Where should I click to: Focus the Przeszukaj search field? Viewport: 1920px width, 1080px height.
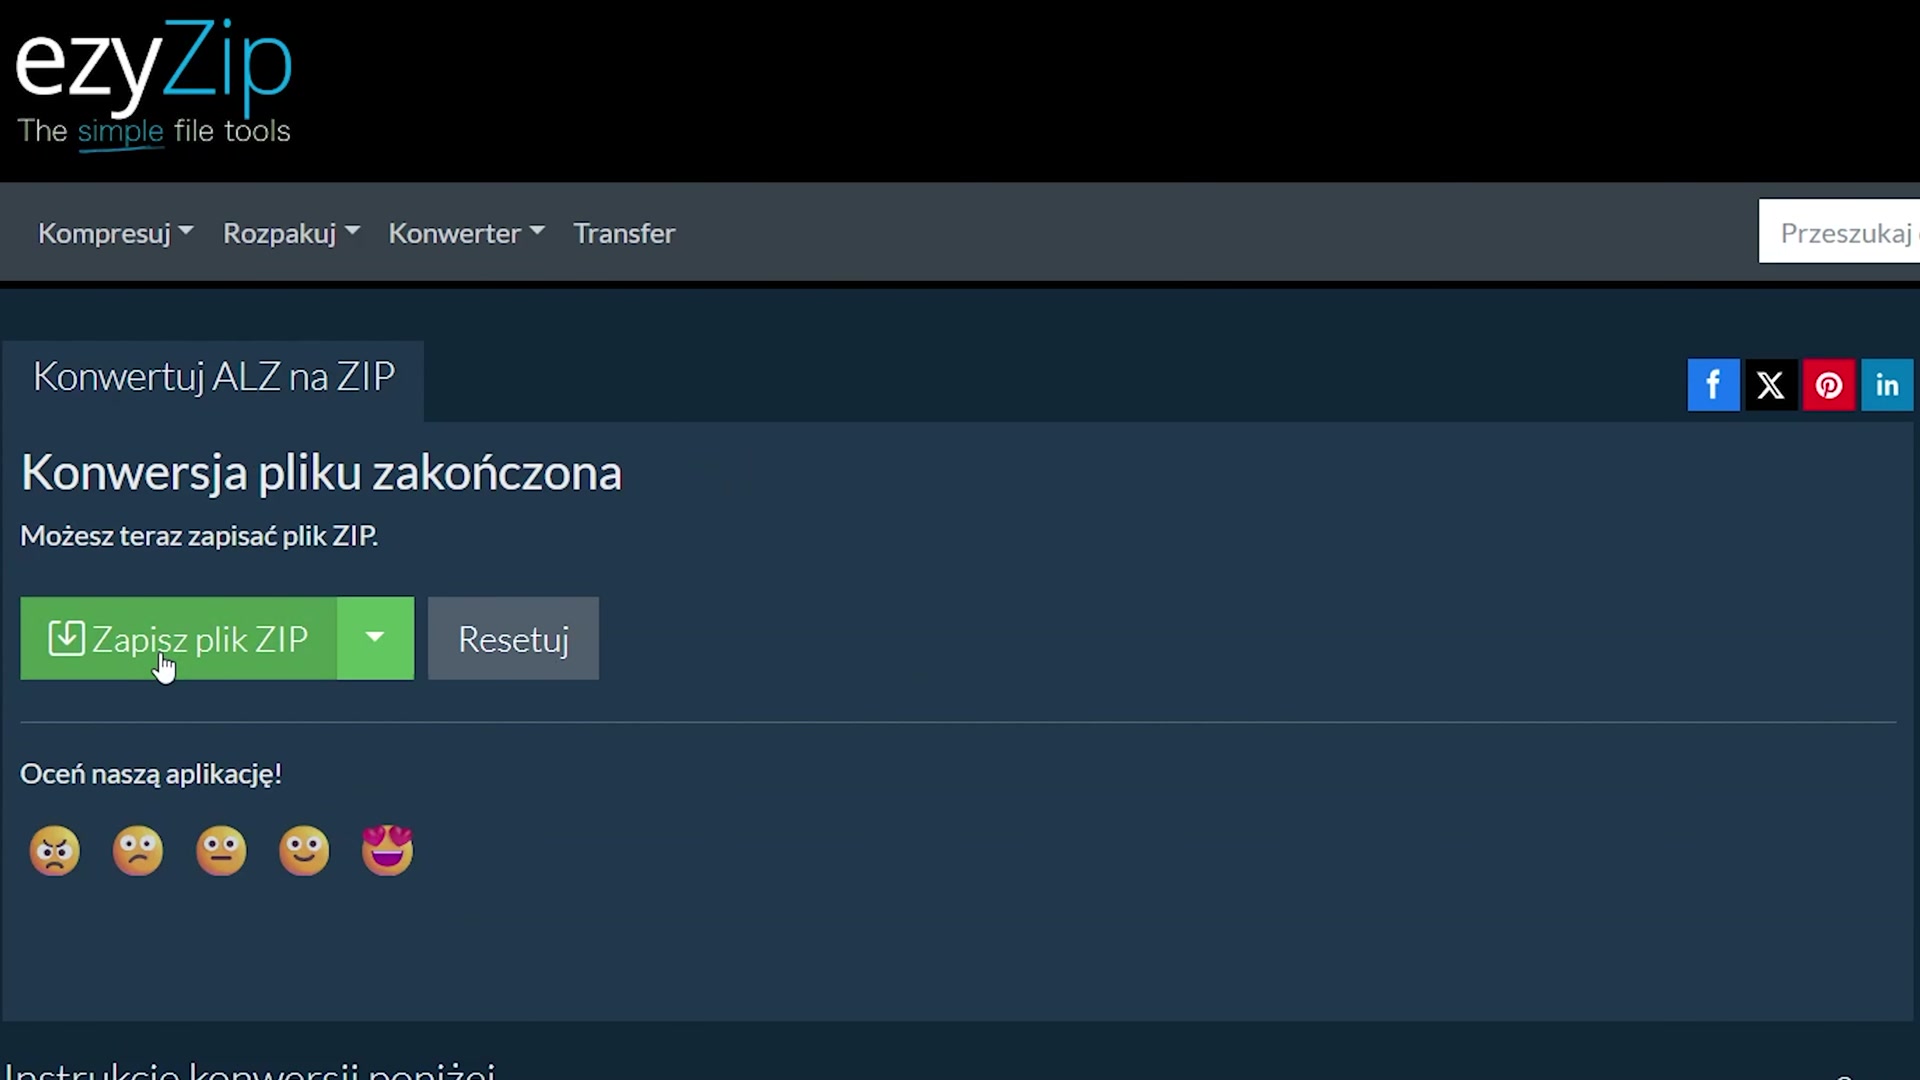[1839, 233]
